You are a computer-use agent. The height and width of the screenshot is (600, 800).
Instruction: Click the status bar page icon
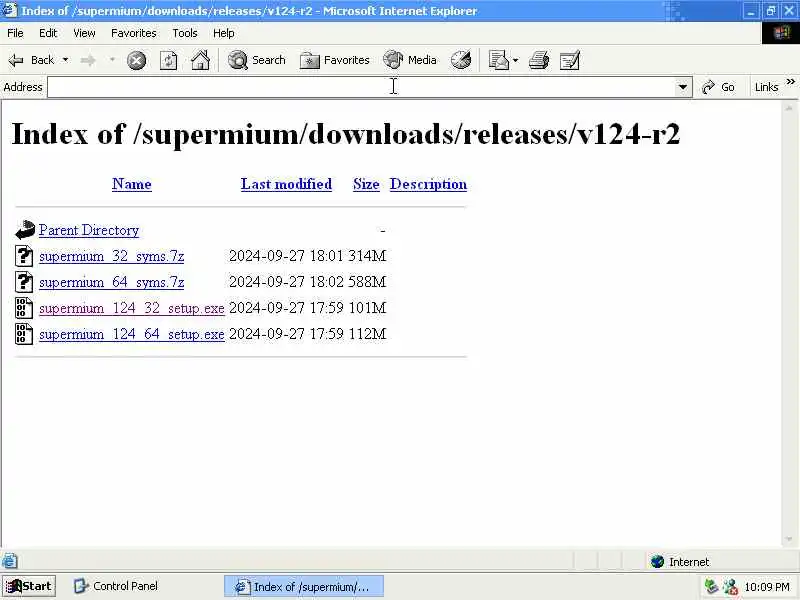pyautogui.click(x=10, y=561)
